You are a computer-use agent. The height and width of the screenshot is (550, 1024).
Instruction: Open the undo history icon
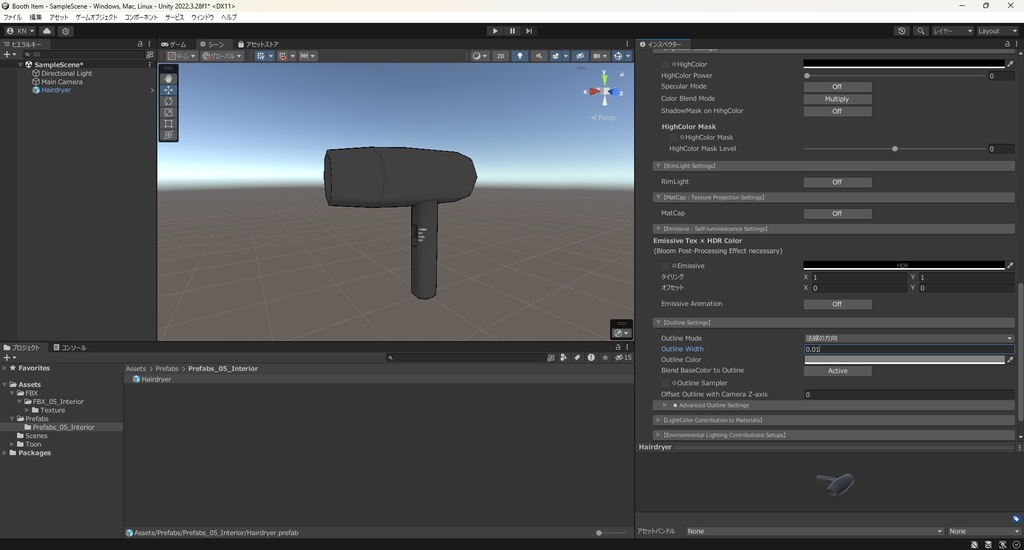(x=902, y=31)
